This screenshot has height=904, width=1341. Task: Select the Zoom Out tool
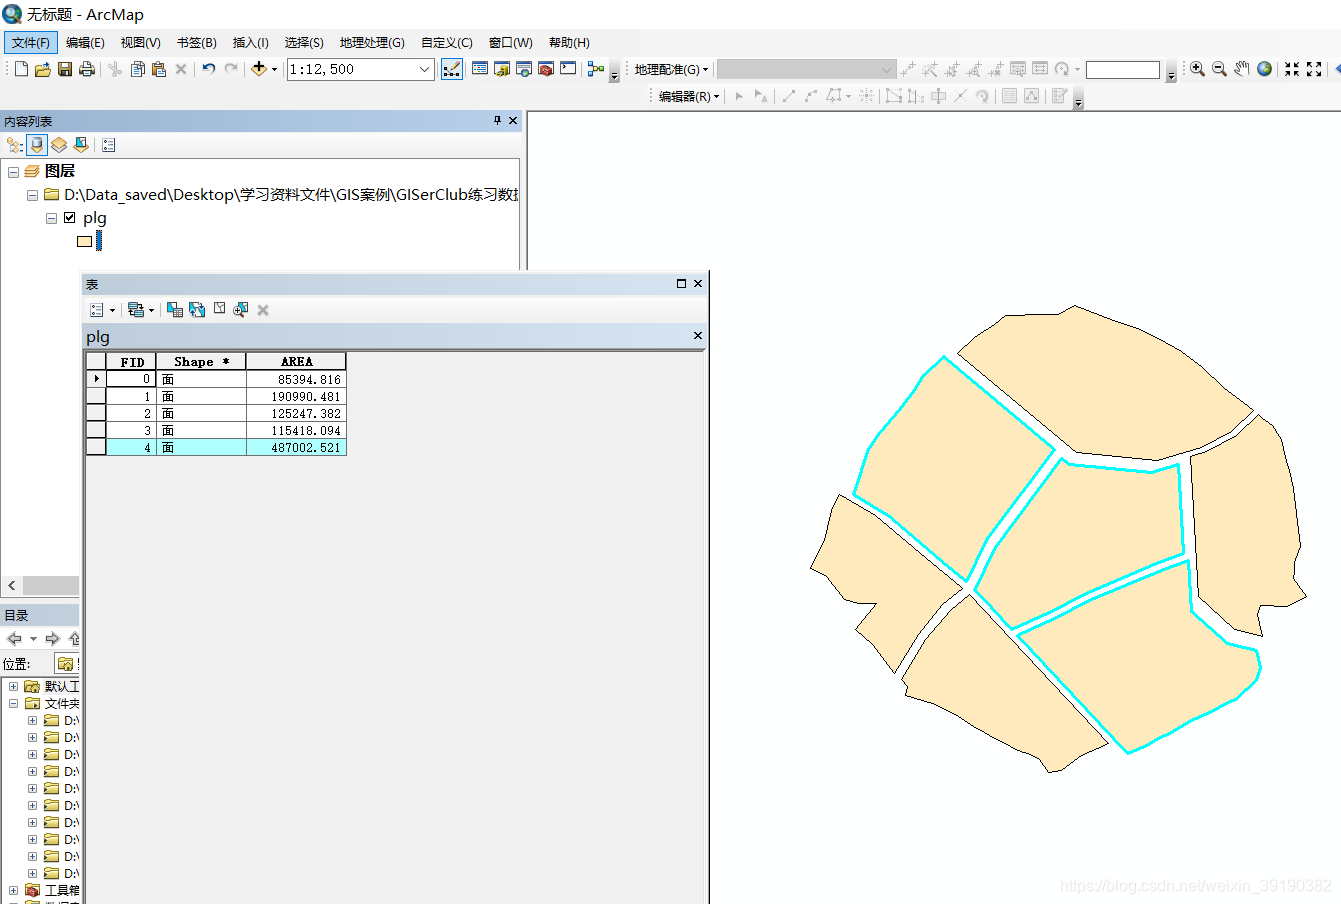coord(1219,69)
